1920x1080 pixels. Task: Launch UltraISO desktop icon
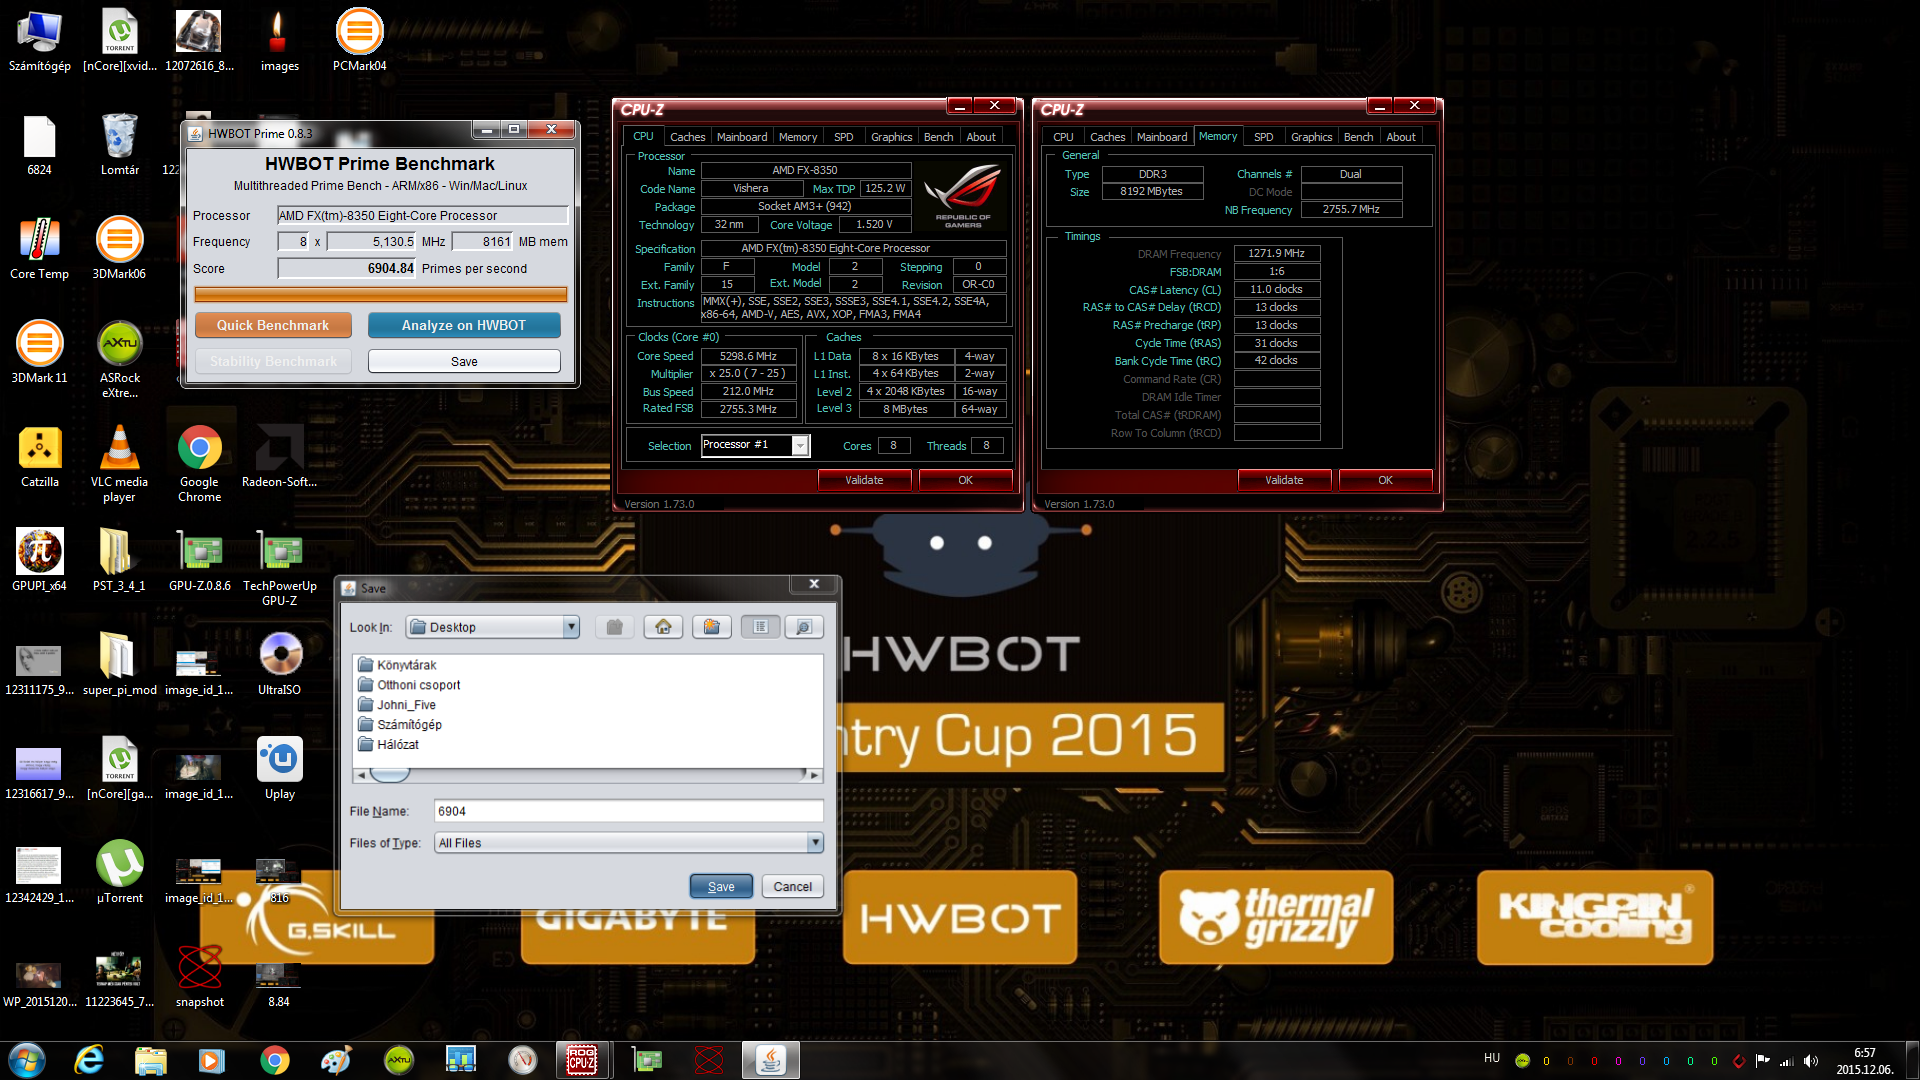coord(279,664)
